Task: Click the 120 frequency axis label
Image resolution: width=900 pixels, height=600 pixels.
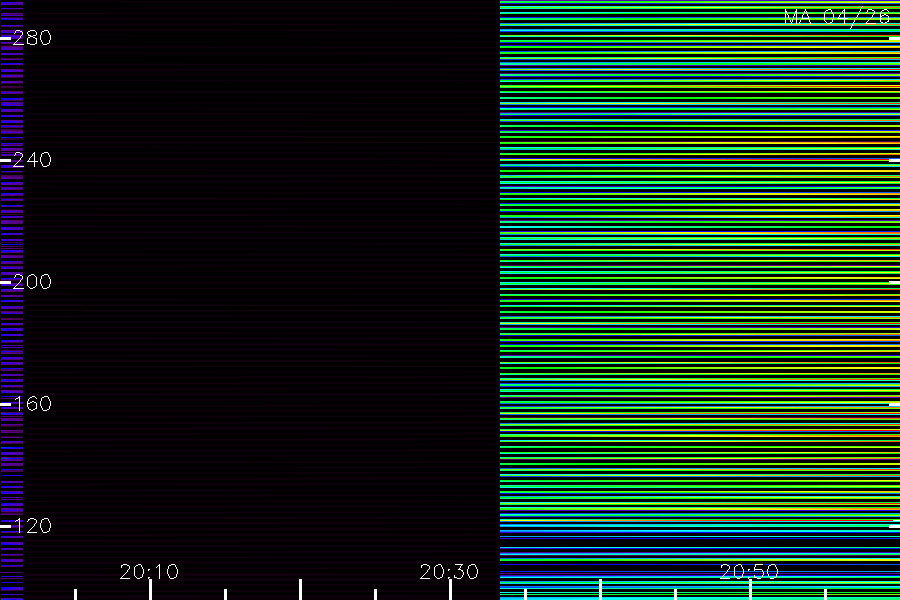Action: coord(32,525)
